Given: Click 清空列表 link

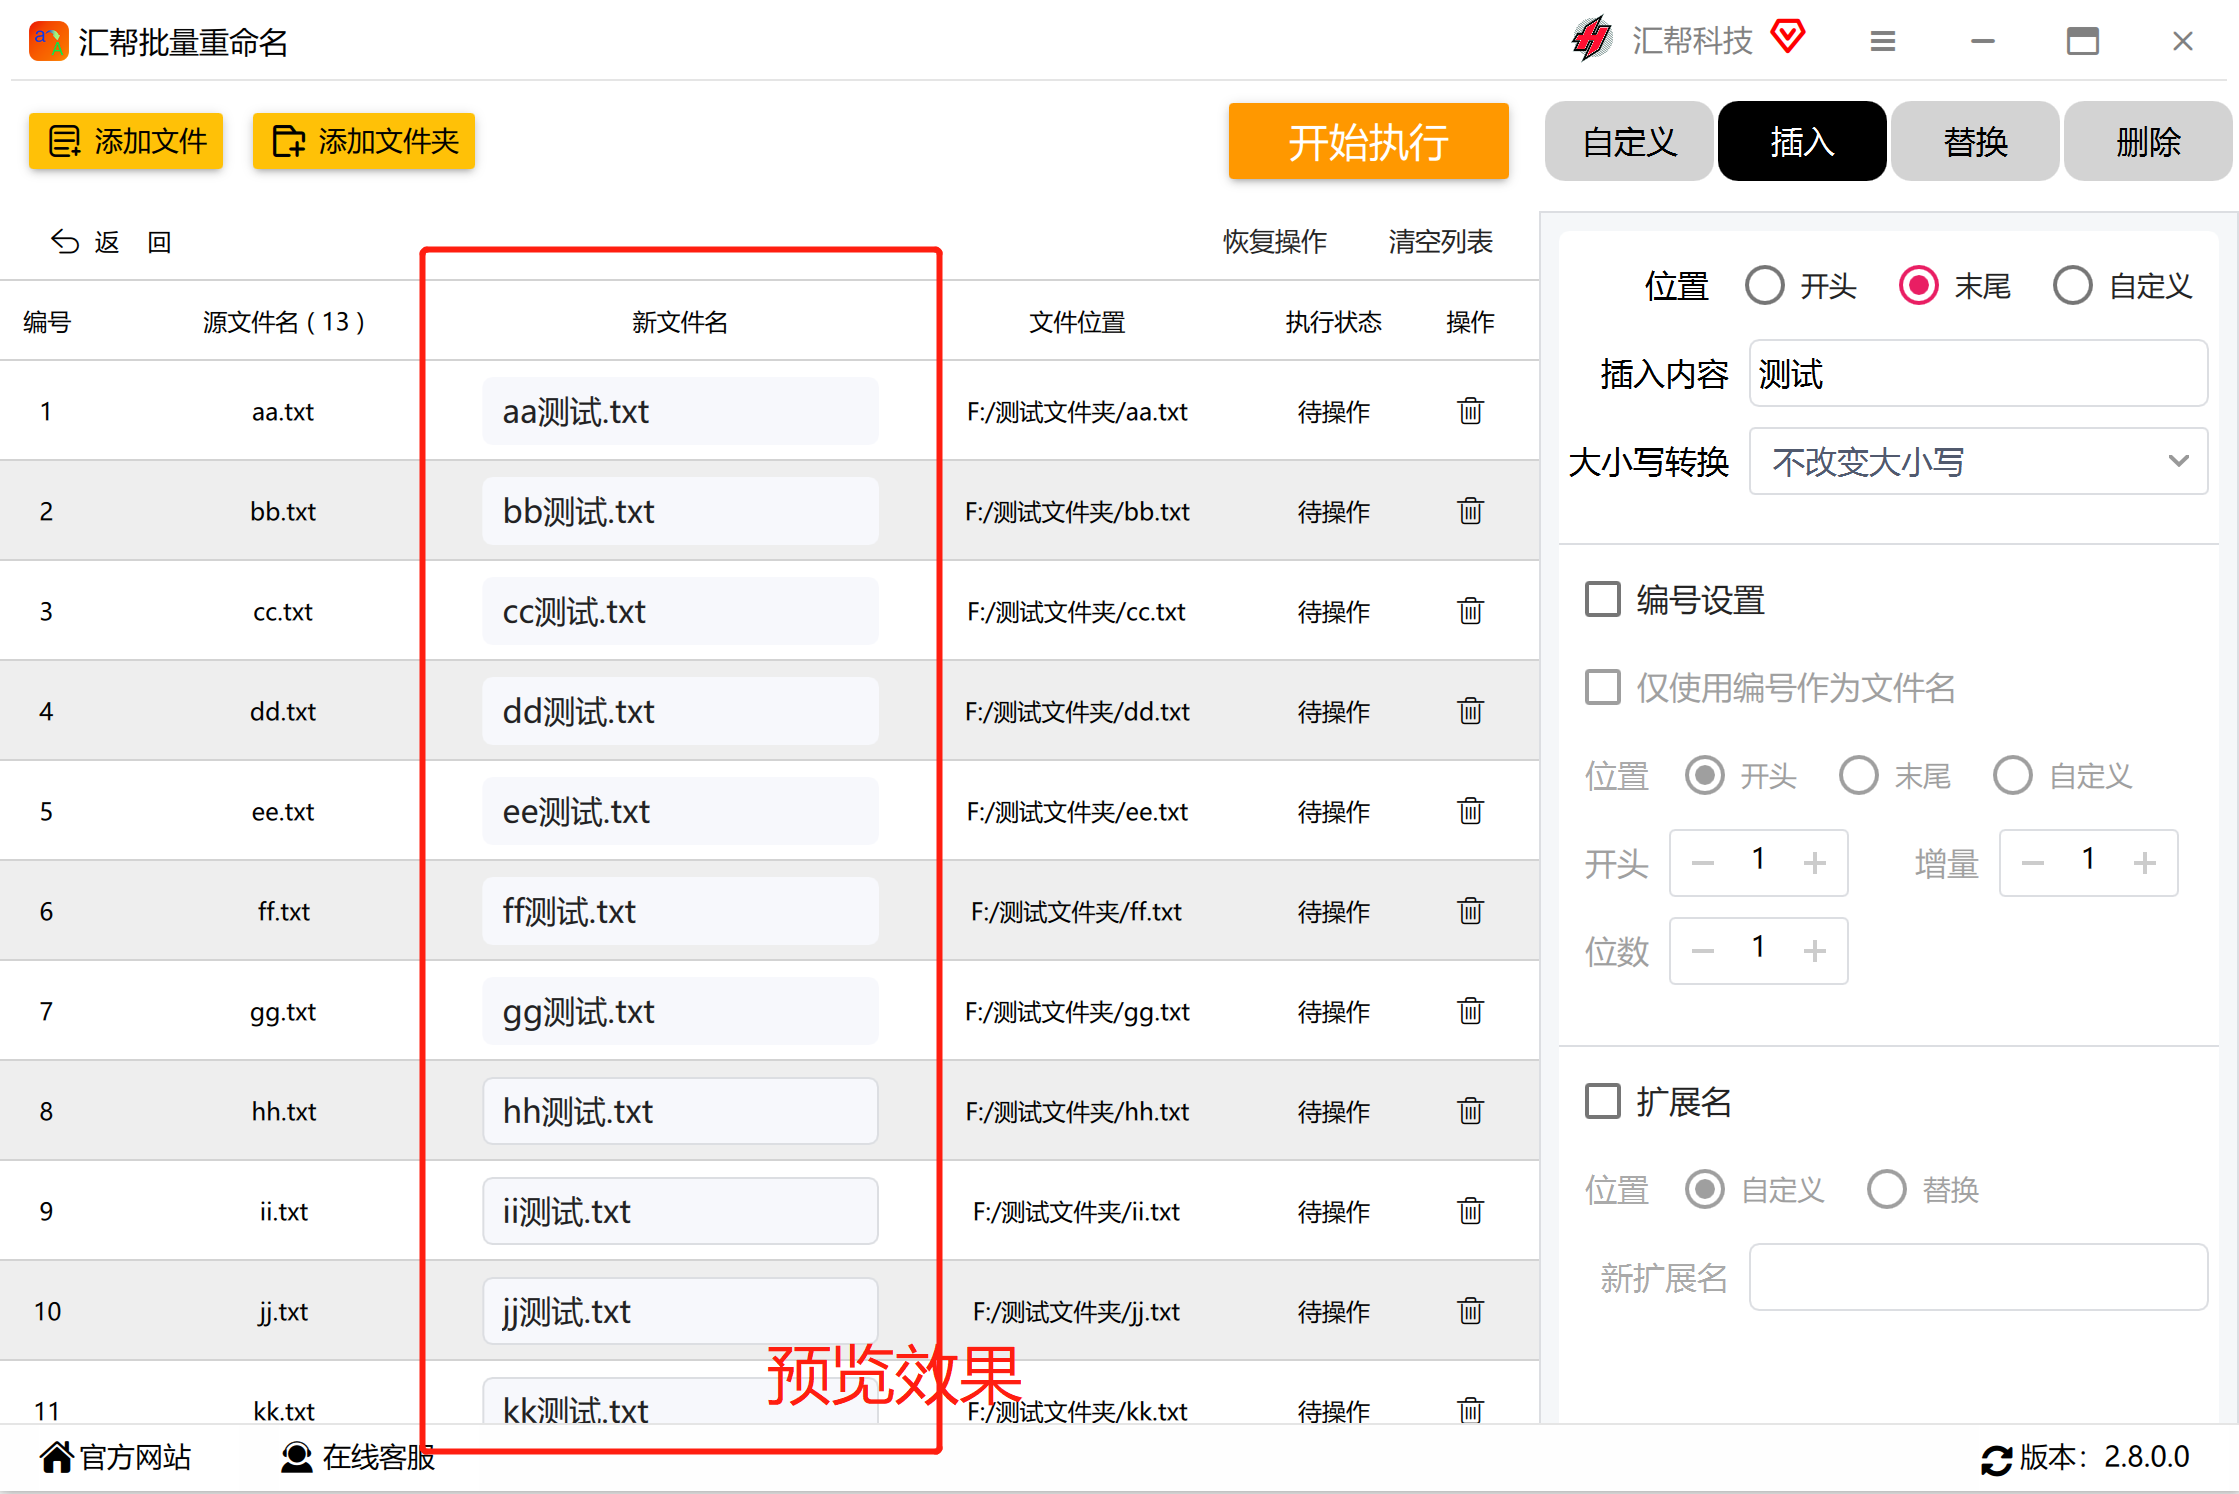Looking at the screenshot, I should point(1440,242).
